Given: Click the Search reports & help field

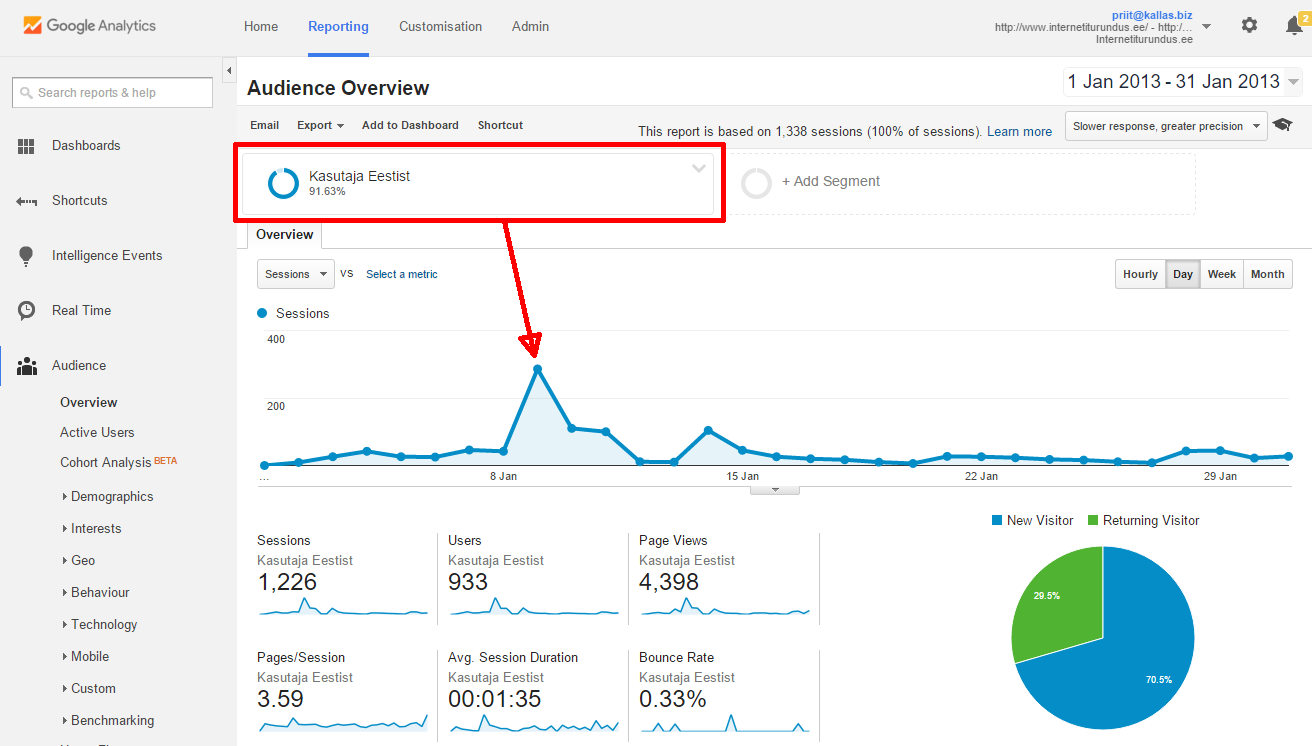Looking at the screenshot, I should point(113,93).
